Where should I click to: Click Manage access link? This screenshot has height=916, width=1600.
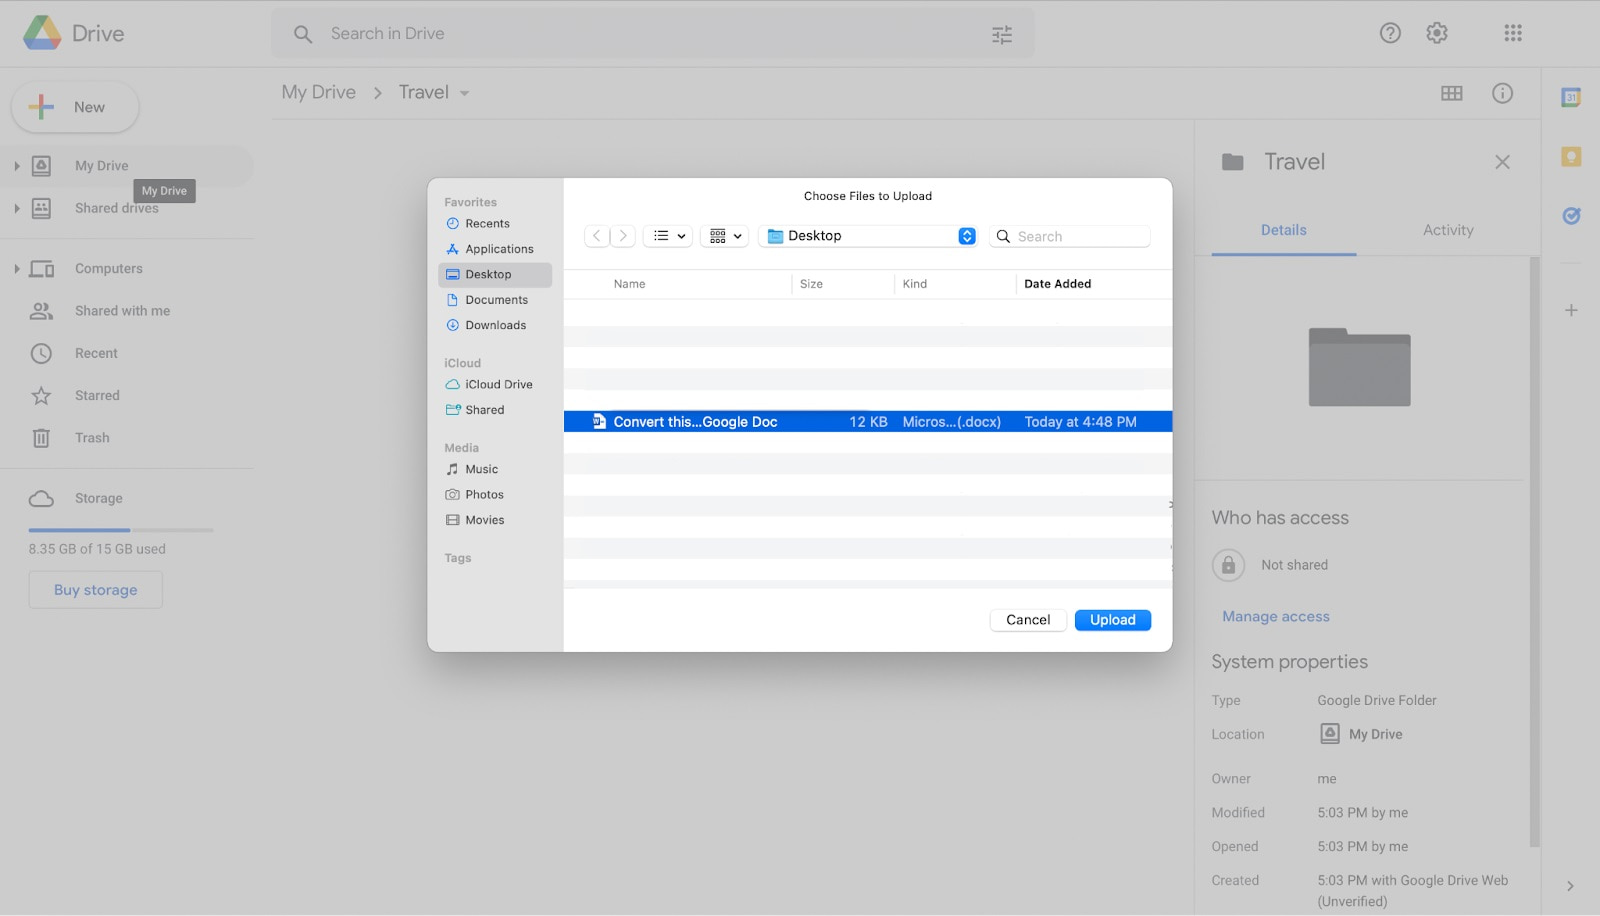point(1276,617)
